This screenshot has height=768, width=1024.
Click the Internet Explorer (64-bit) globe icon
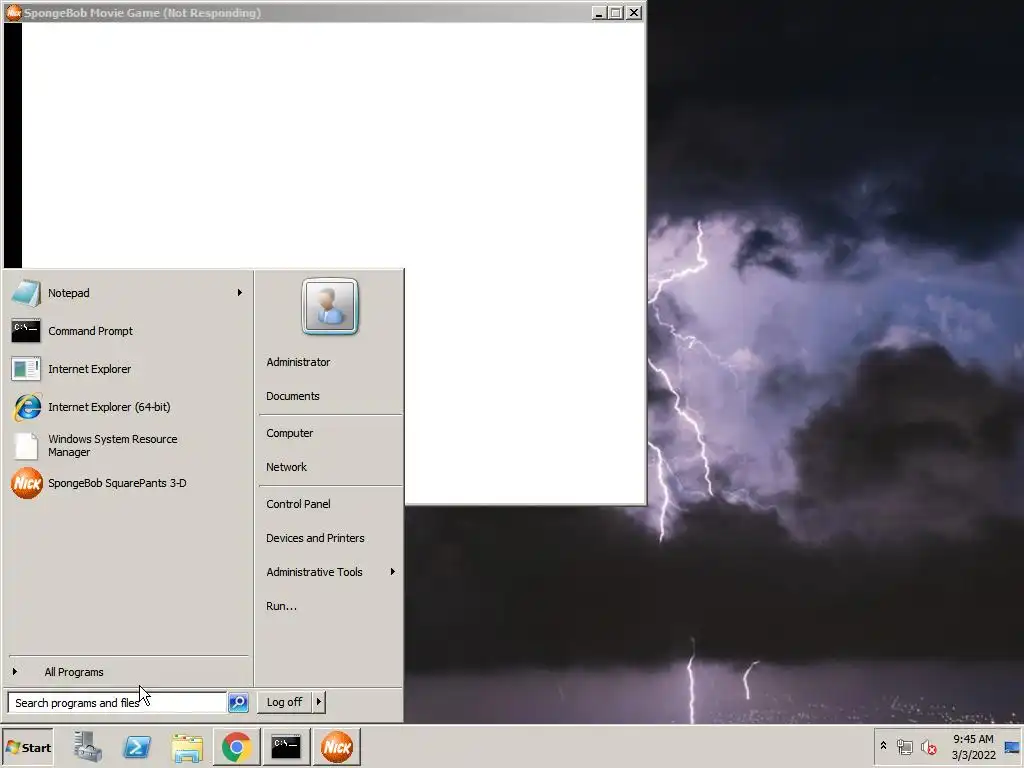[27, 407]
